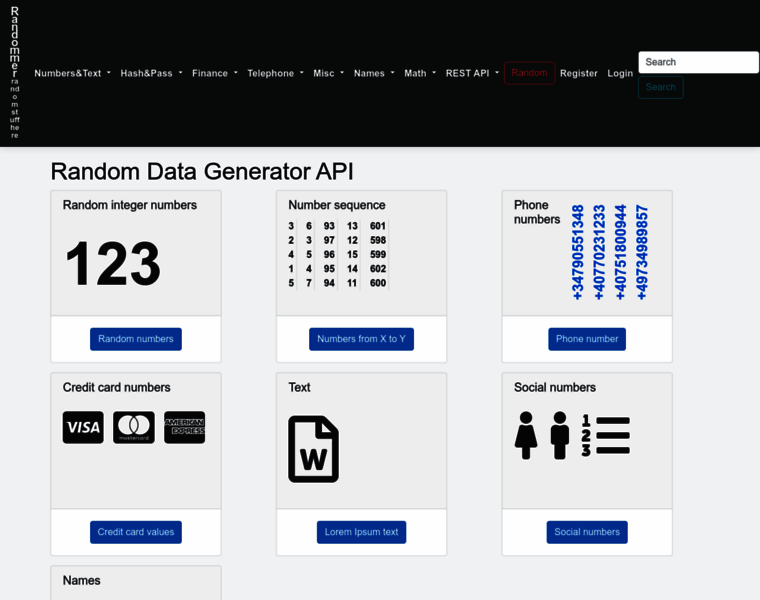Click the American Express card icon
Image resolution: width=760 pixels, height=600 pixels.
coord(185,427)
